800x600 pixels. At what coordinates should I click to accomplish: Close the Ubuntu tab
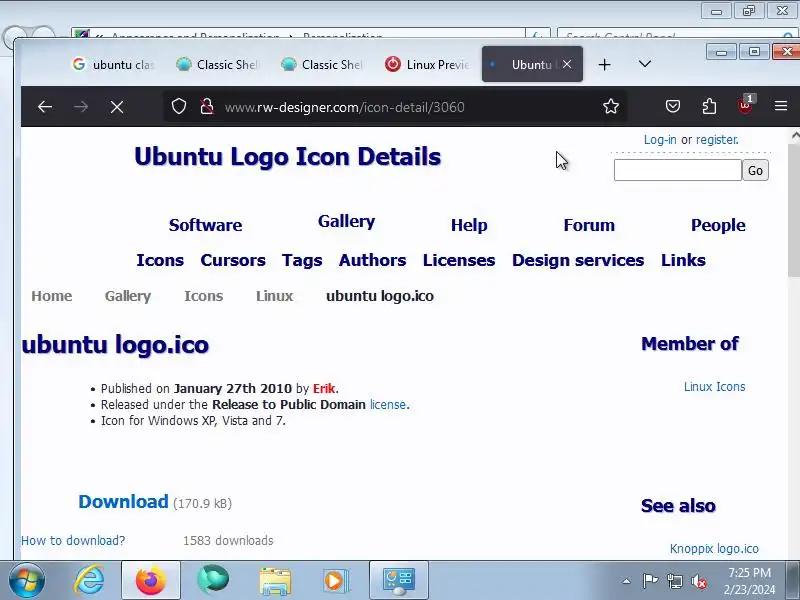[567, 64]
